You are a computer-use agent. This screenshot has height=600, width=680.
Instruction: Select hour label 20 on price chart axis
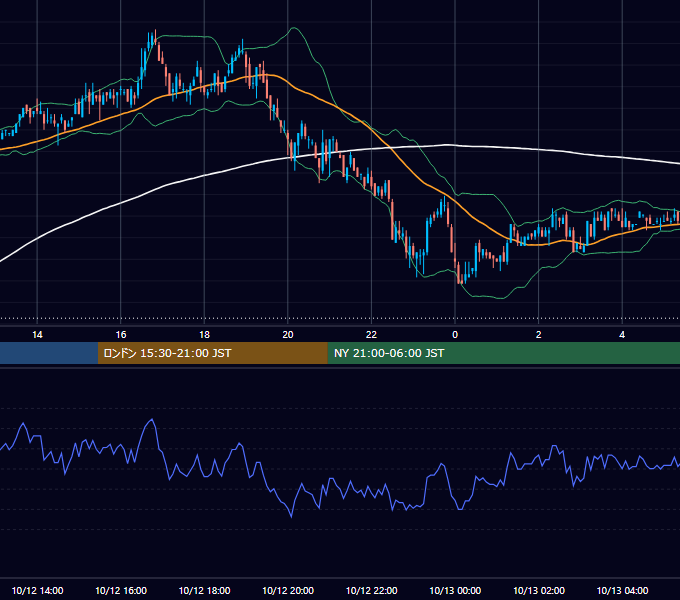click(288, 335)
